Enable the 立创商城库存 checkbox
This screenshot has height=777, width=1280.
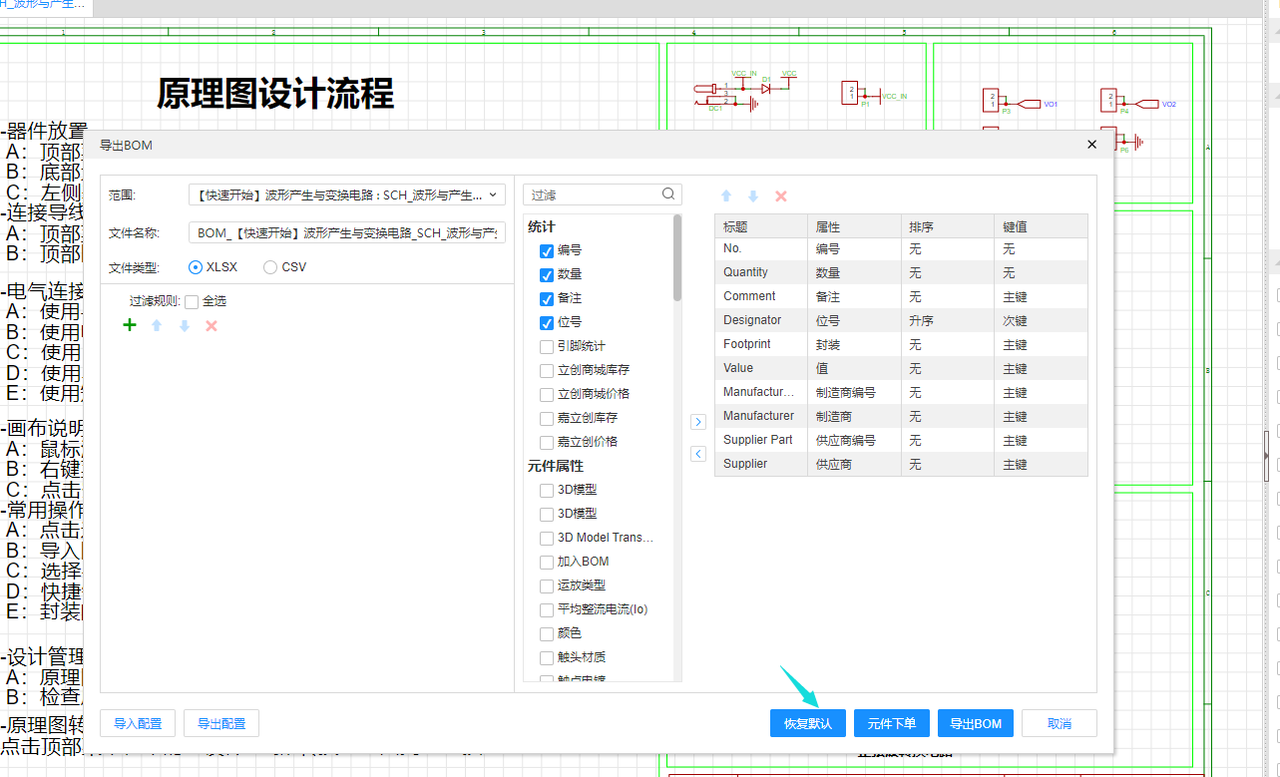547,370
